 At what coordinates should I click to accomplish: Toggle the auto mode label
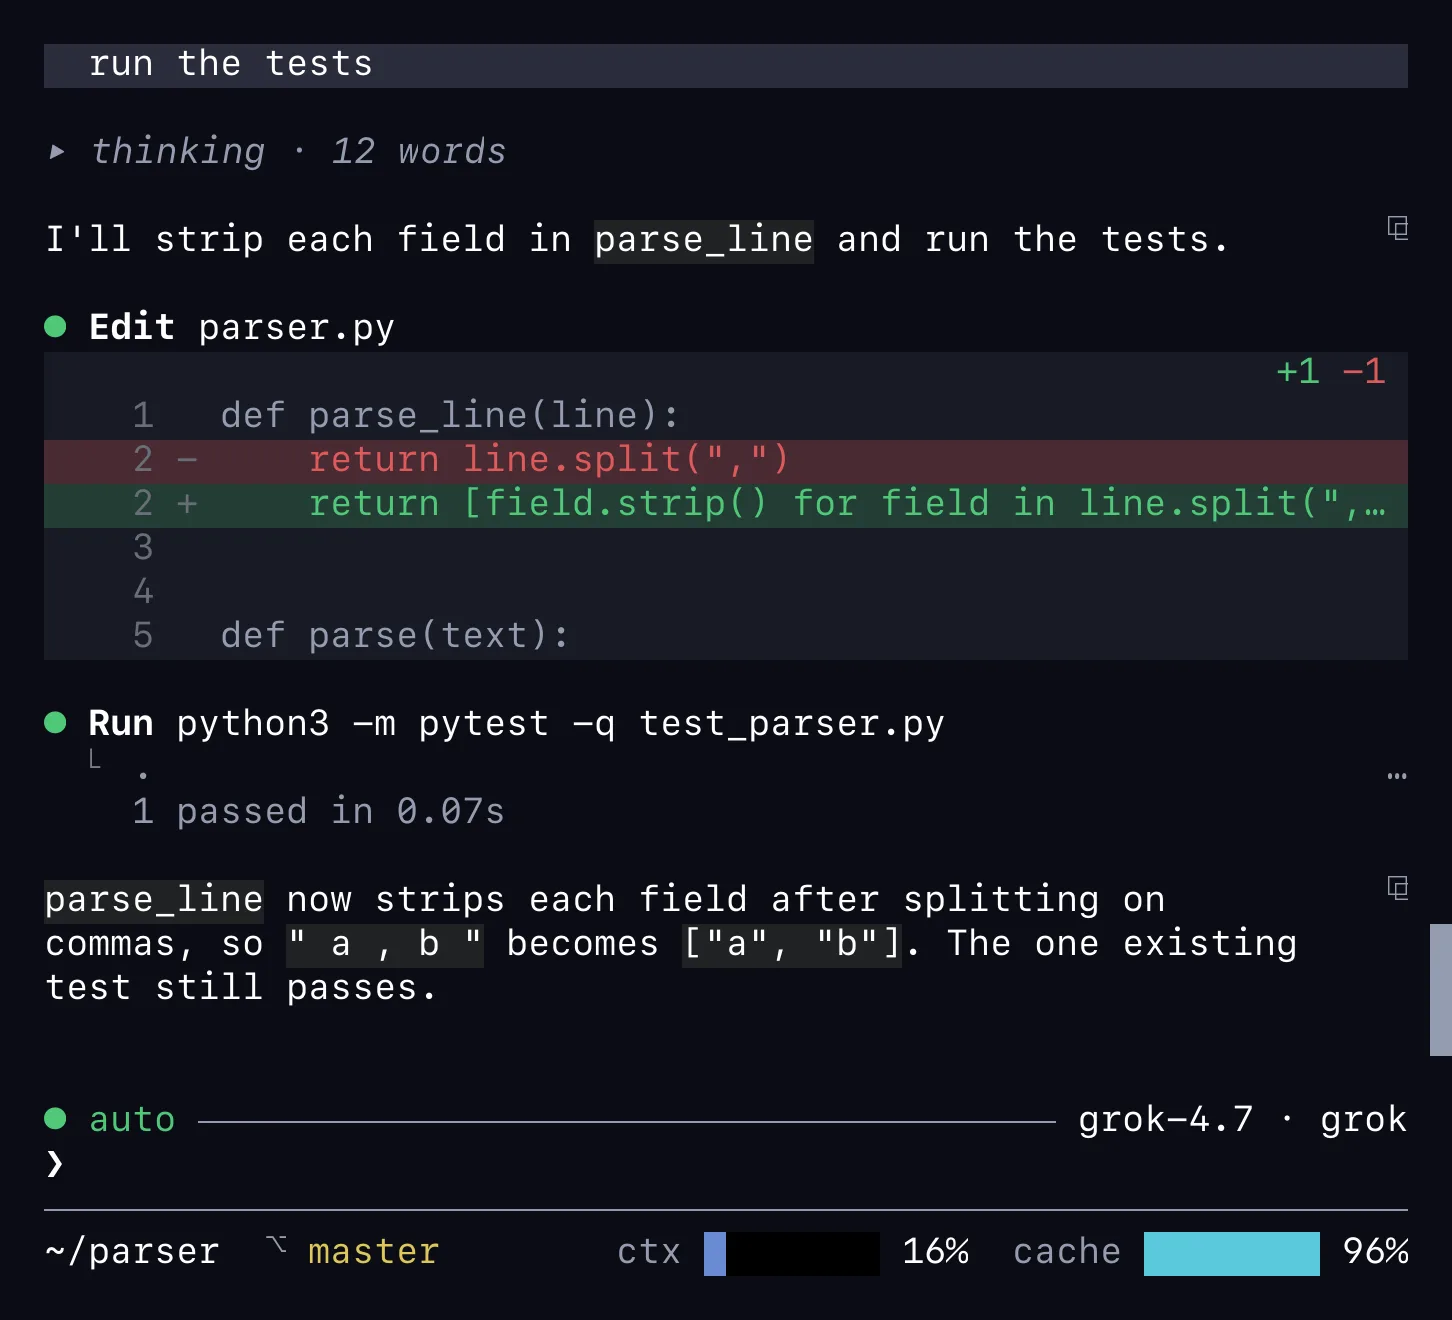(132, 1119)
